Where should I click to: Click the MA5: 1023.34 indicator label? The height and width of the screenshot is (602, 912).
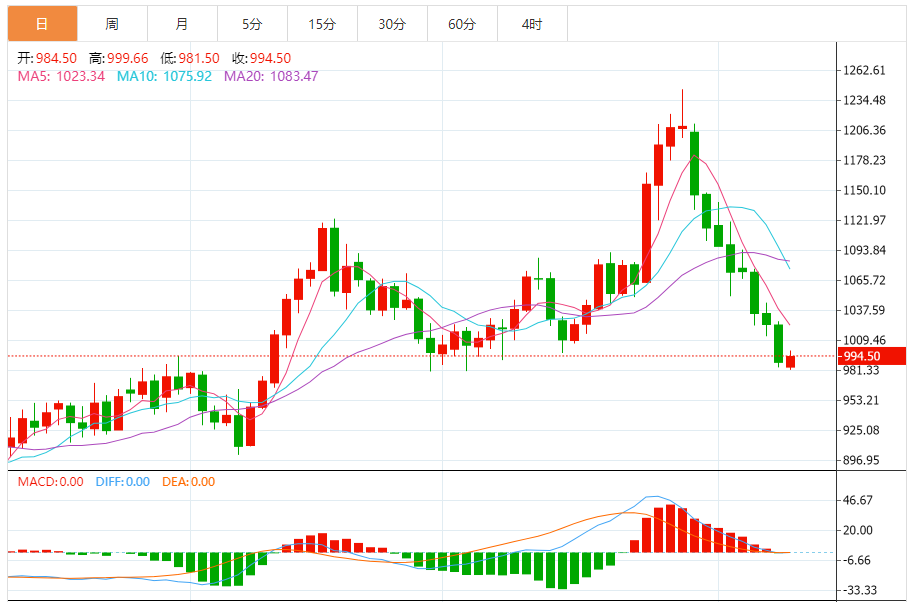click(x=61, y=76)
